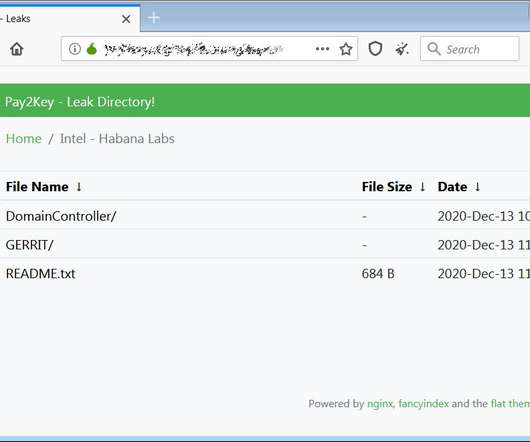Click the DomainController date 2020-Dec-13

point(484,216)
